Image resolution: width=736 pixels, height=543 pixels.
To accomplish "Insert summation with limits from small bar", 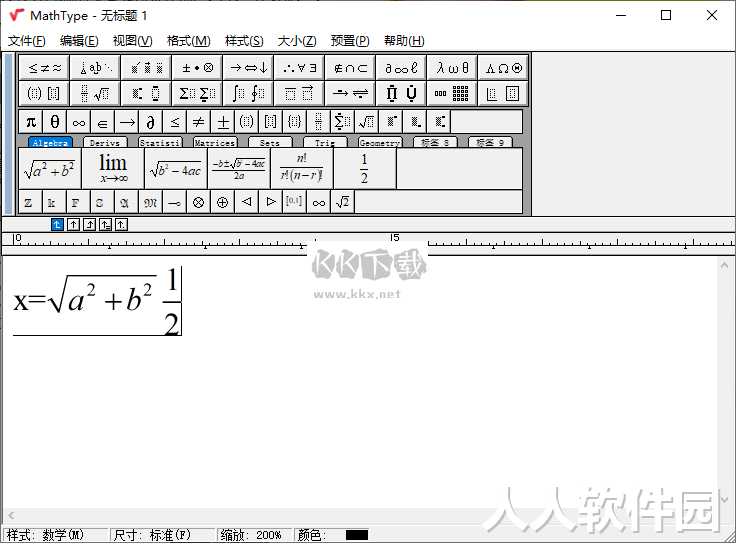I will pos(342,122).
